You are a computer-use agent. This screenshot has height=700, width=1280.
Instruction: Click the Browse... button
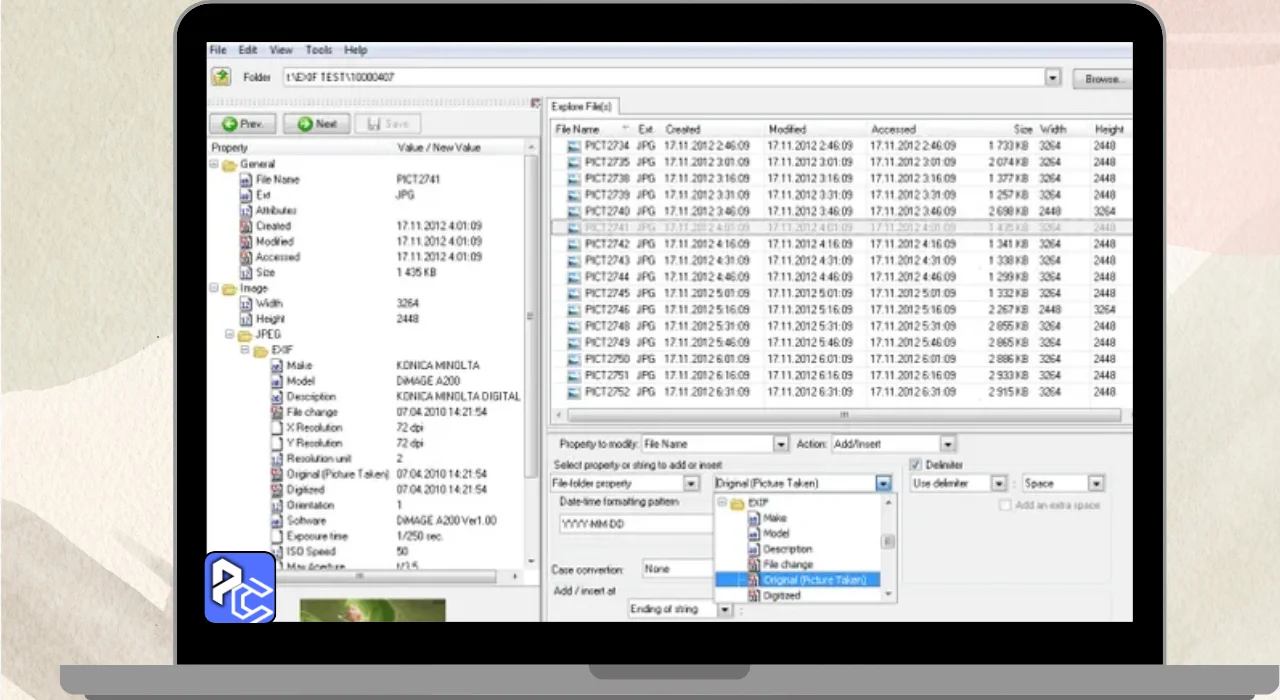pos(1102,78)
